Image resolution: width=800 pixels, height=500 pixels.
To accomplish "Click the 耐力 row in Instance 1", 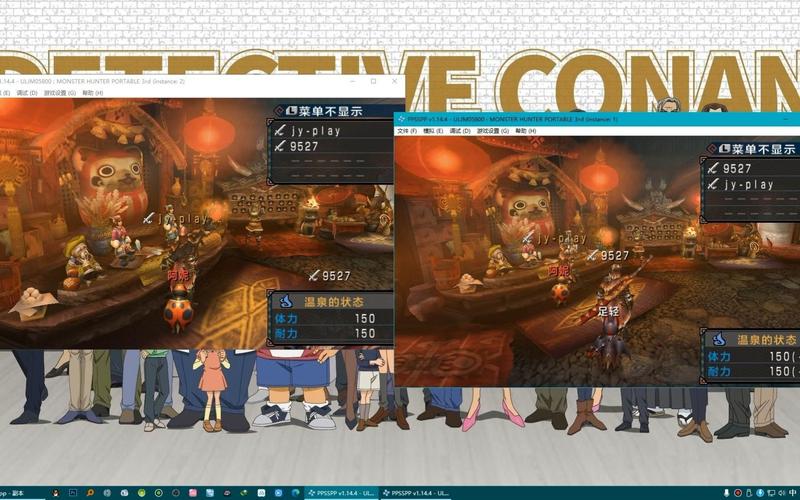I will point(753,371).
